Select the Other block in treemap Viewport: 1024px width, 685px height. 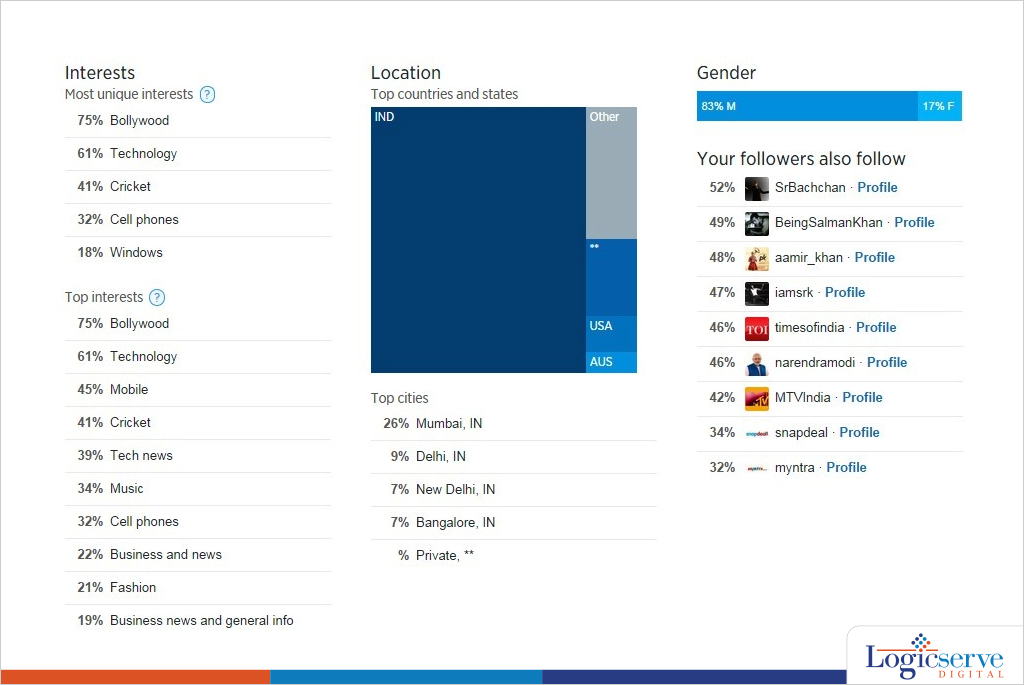coord(611,172)
